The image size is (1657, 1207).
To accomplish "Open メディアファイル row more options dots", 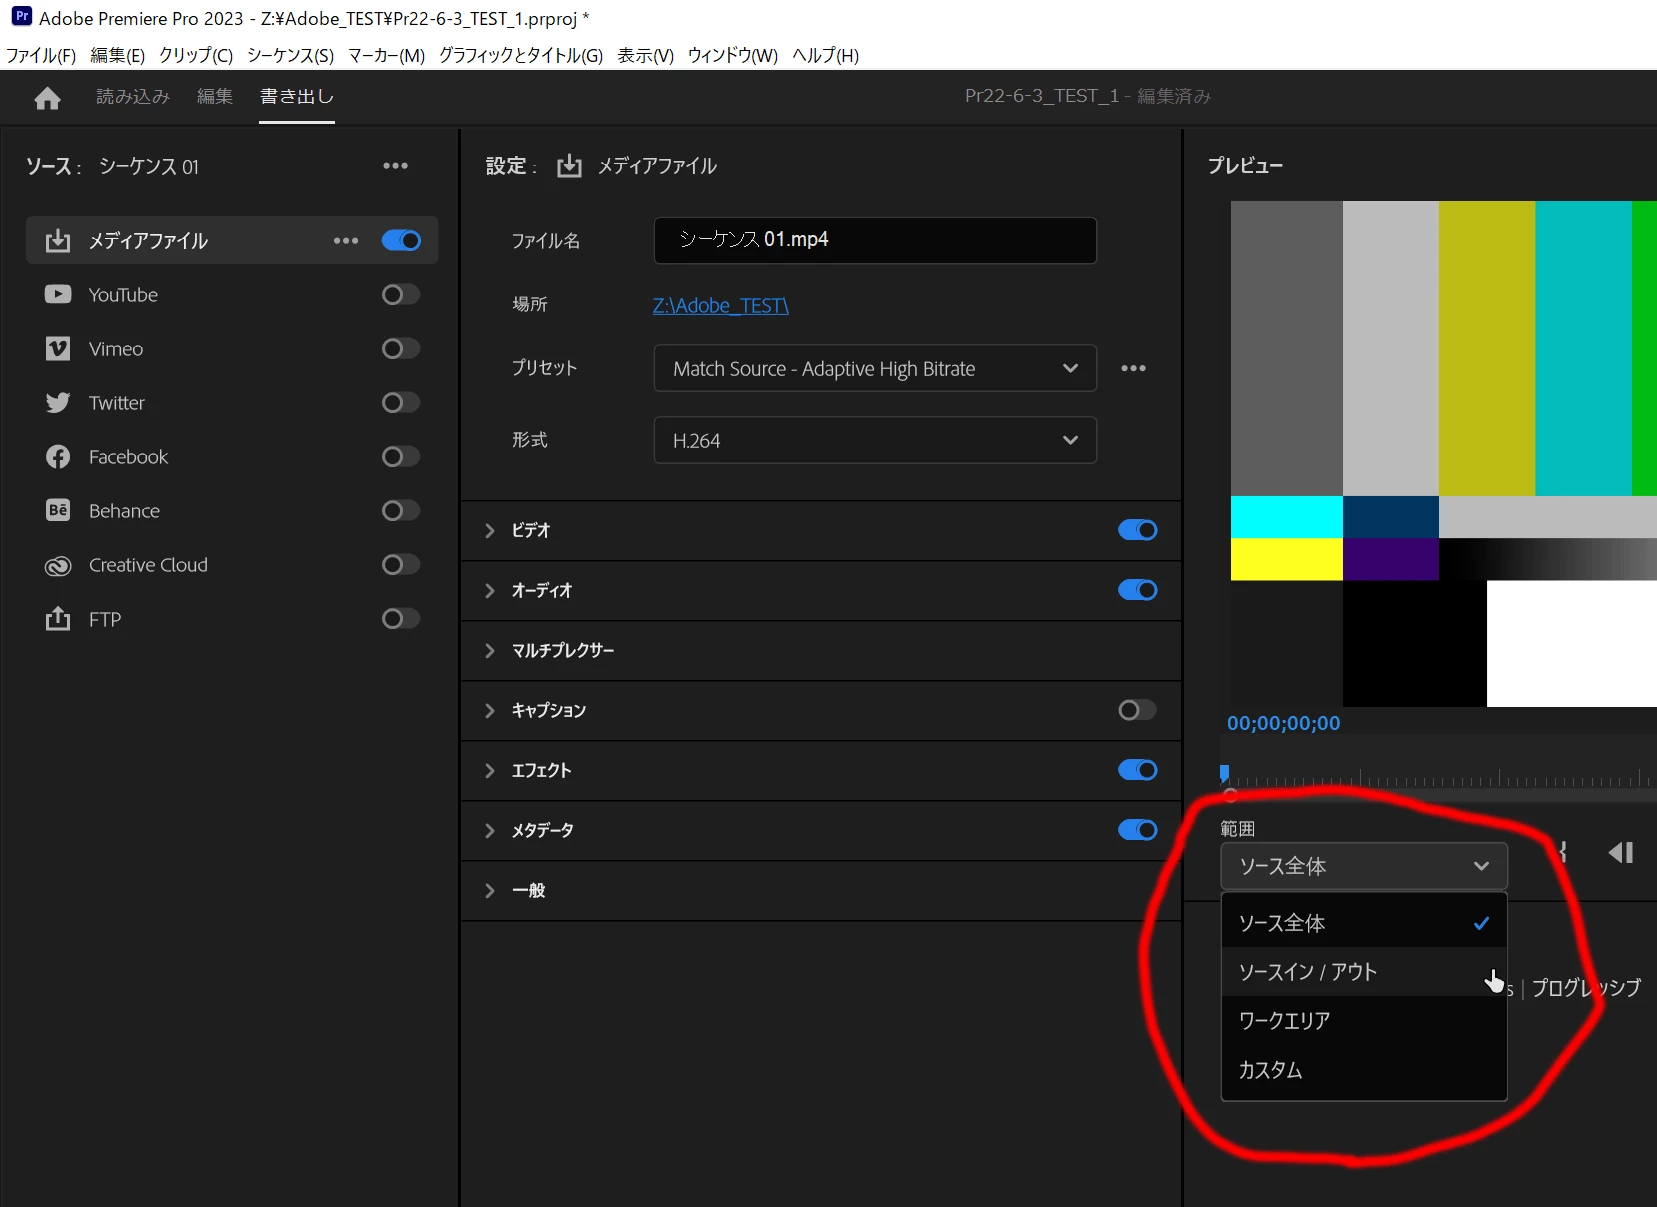I will [x=346, y=241].
